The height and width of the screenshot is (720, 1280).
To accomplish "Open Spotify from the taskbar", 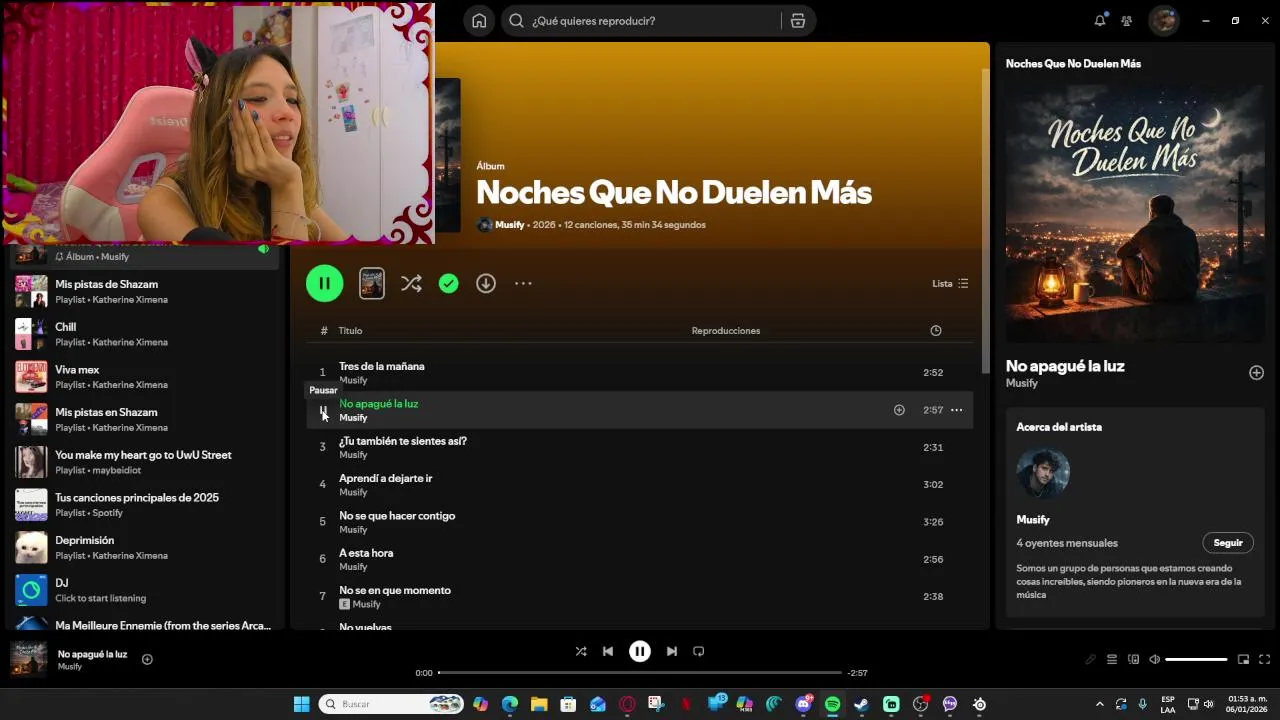I will coord(832,704).
